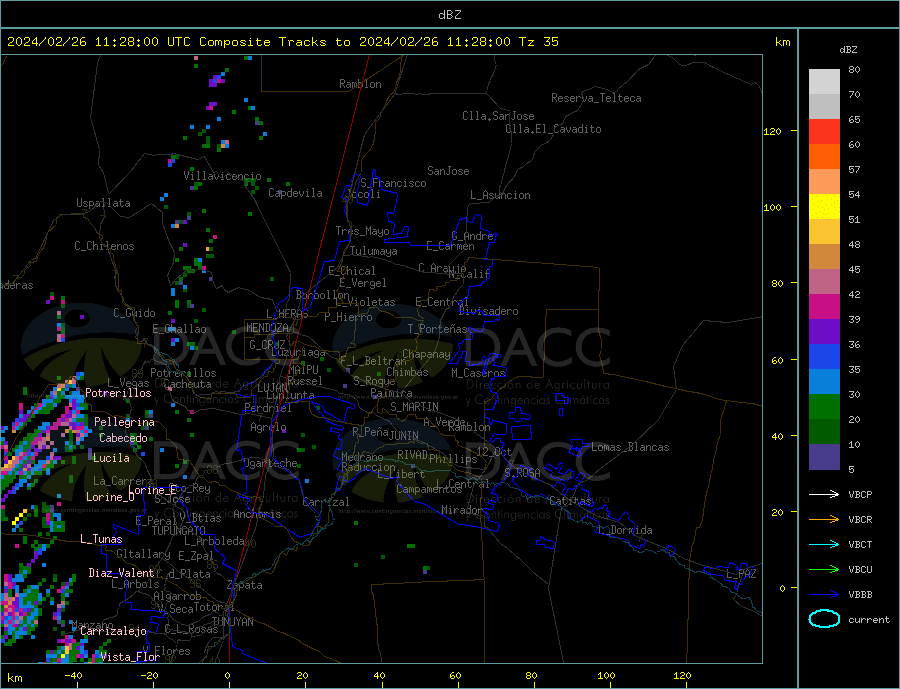Click the light blue 35 dBZ swatch

click(824, 381)
